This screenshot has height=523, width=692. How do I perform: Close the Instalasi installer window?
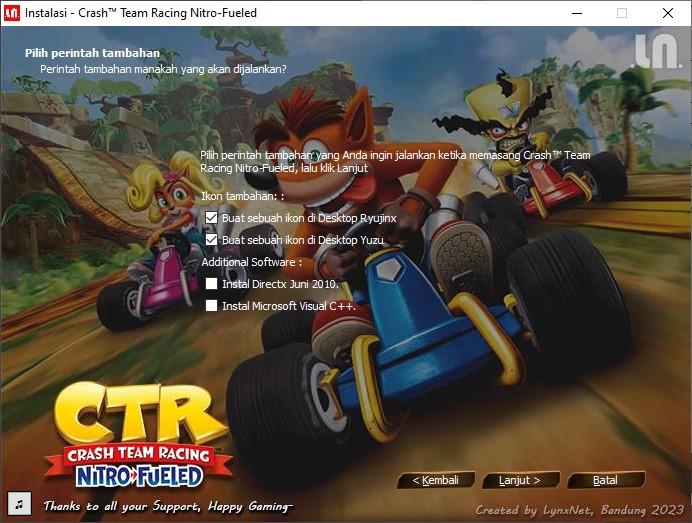pyautogui.click(x=668, y=13)
